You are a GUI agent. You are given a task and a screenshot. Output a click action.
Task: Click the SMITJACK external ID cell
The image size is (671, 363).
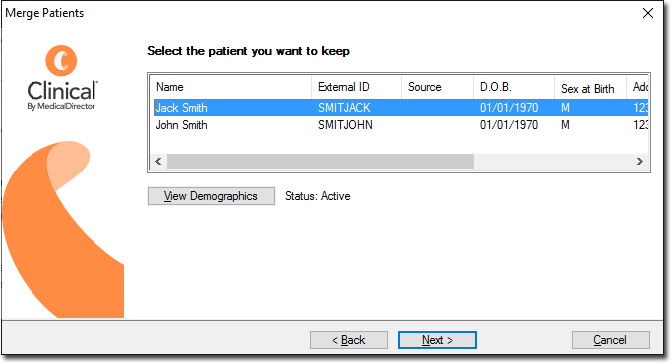344,107
